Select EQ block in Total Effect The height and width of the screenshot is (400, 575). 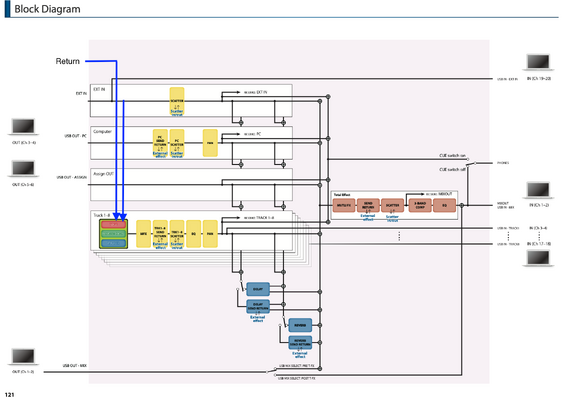pyautogui.click(x=444, y=205)
